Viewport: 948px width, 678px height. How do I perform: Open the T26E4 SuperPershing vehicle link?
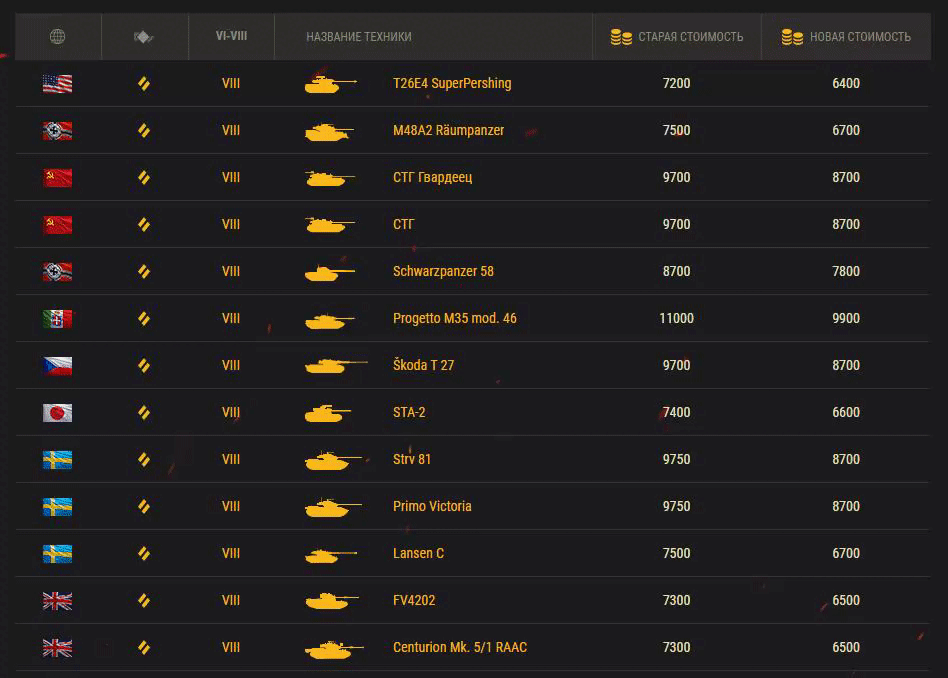coord(452,83)
